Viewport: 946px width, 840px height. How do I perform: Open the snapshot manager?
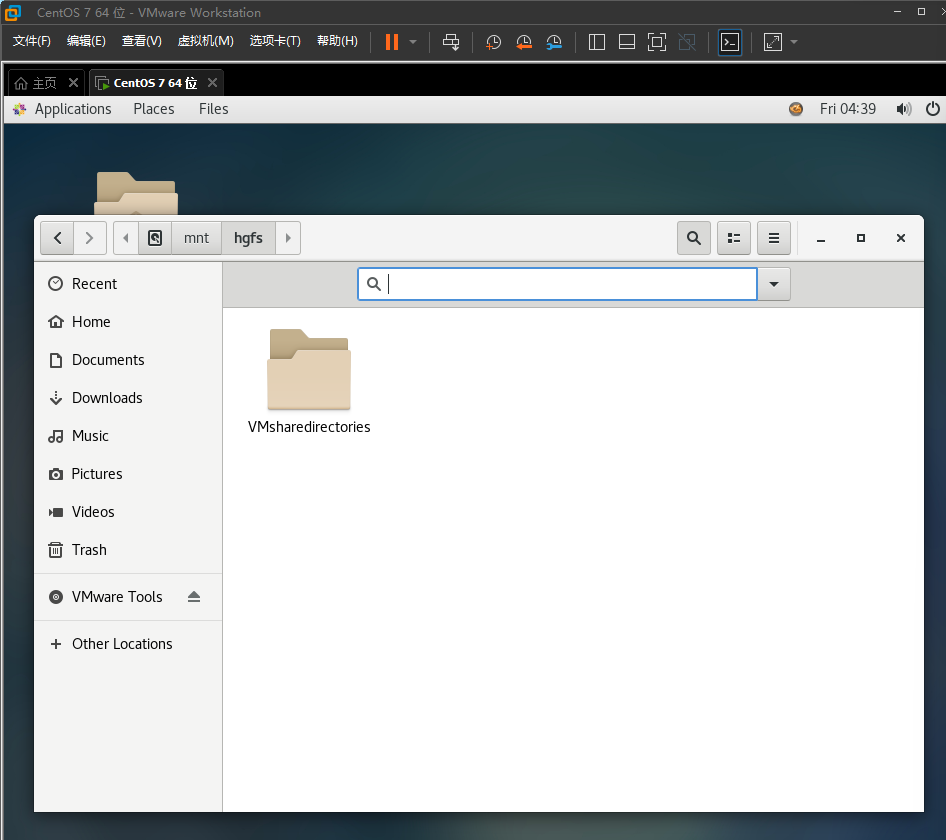[554, 42]
